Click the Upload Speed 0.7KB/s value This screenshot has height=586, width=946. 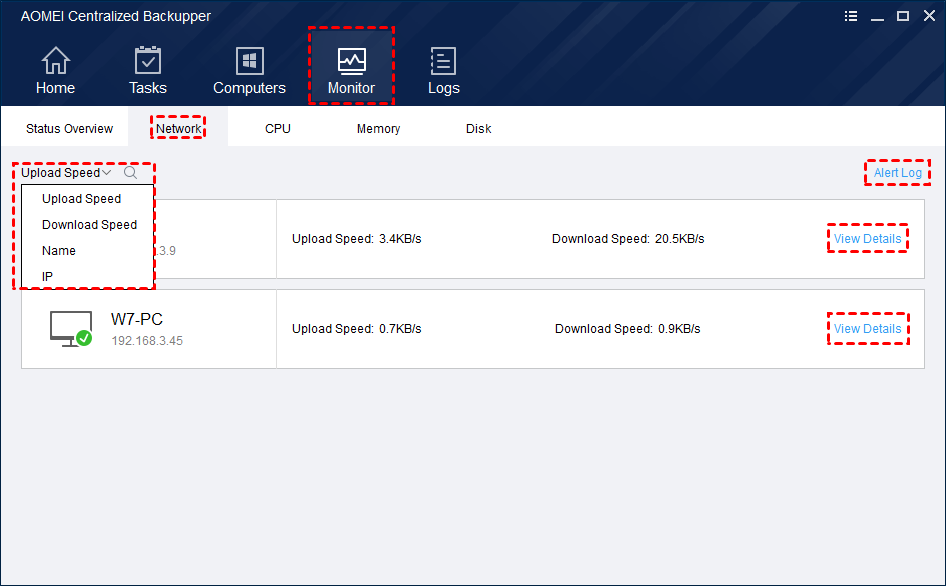400,328
